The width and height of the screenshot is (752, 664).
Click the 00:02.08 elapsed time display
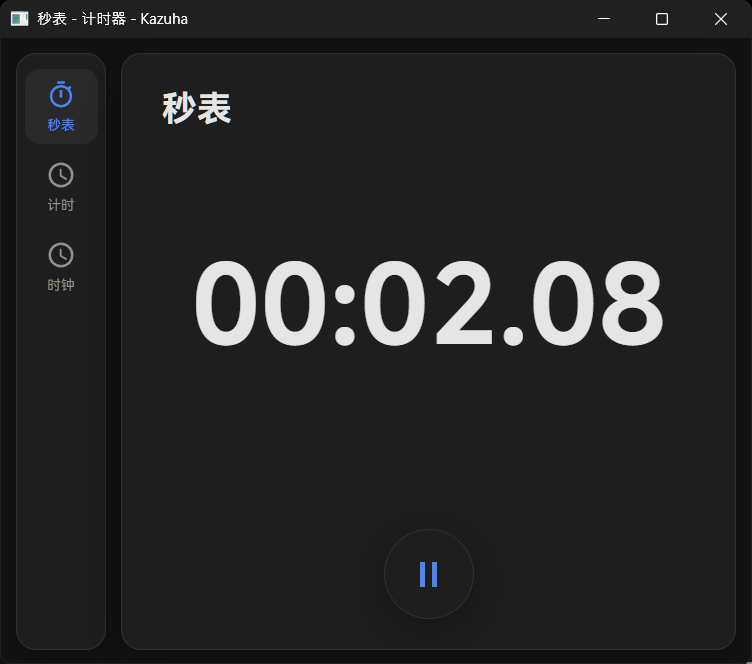pyautogui.click(x=428, y=303)
